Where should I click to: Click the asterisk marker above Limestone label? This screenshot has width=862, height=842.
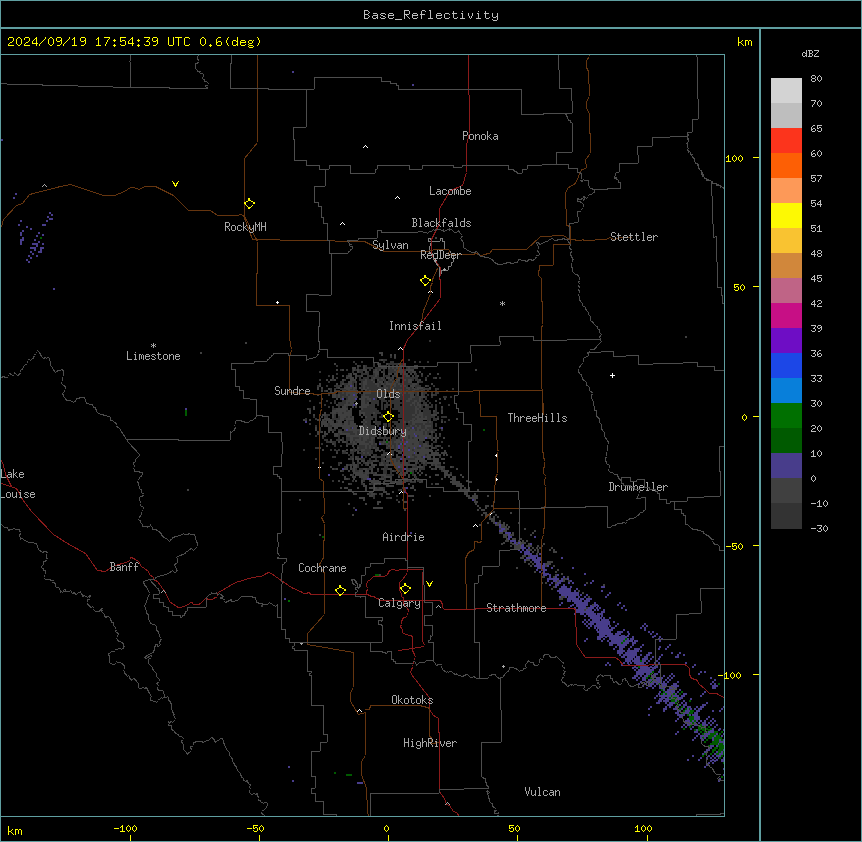153,346
